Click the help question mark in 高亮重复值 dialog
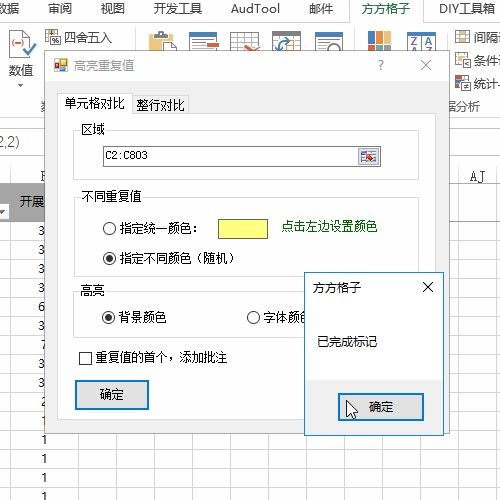 tap(381, 65)
